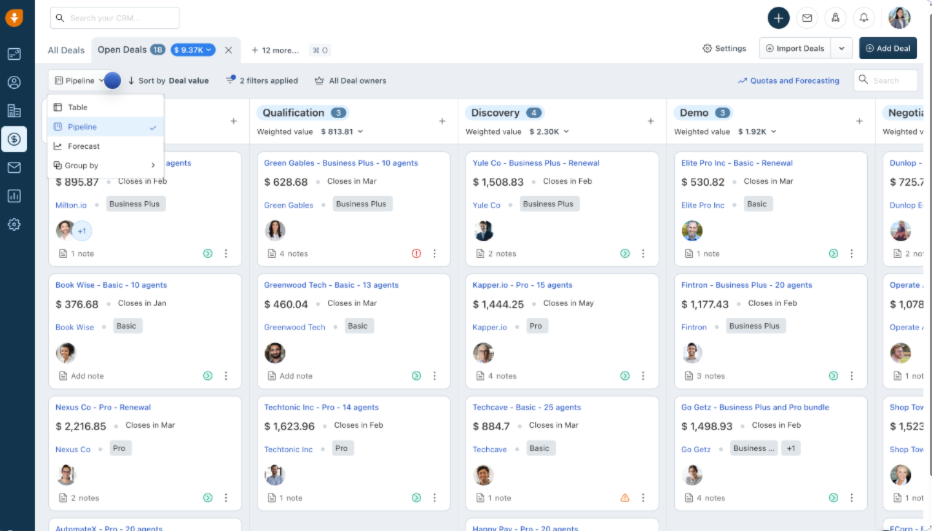Open Deals dollar icon in sidebar
The width and height of the screenshot is (932, 531).
(x=14, y=139)
